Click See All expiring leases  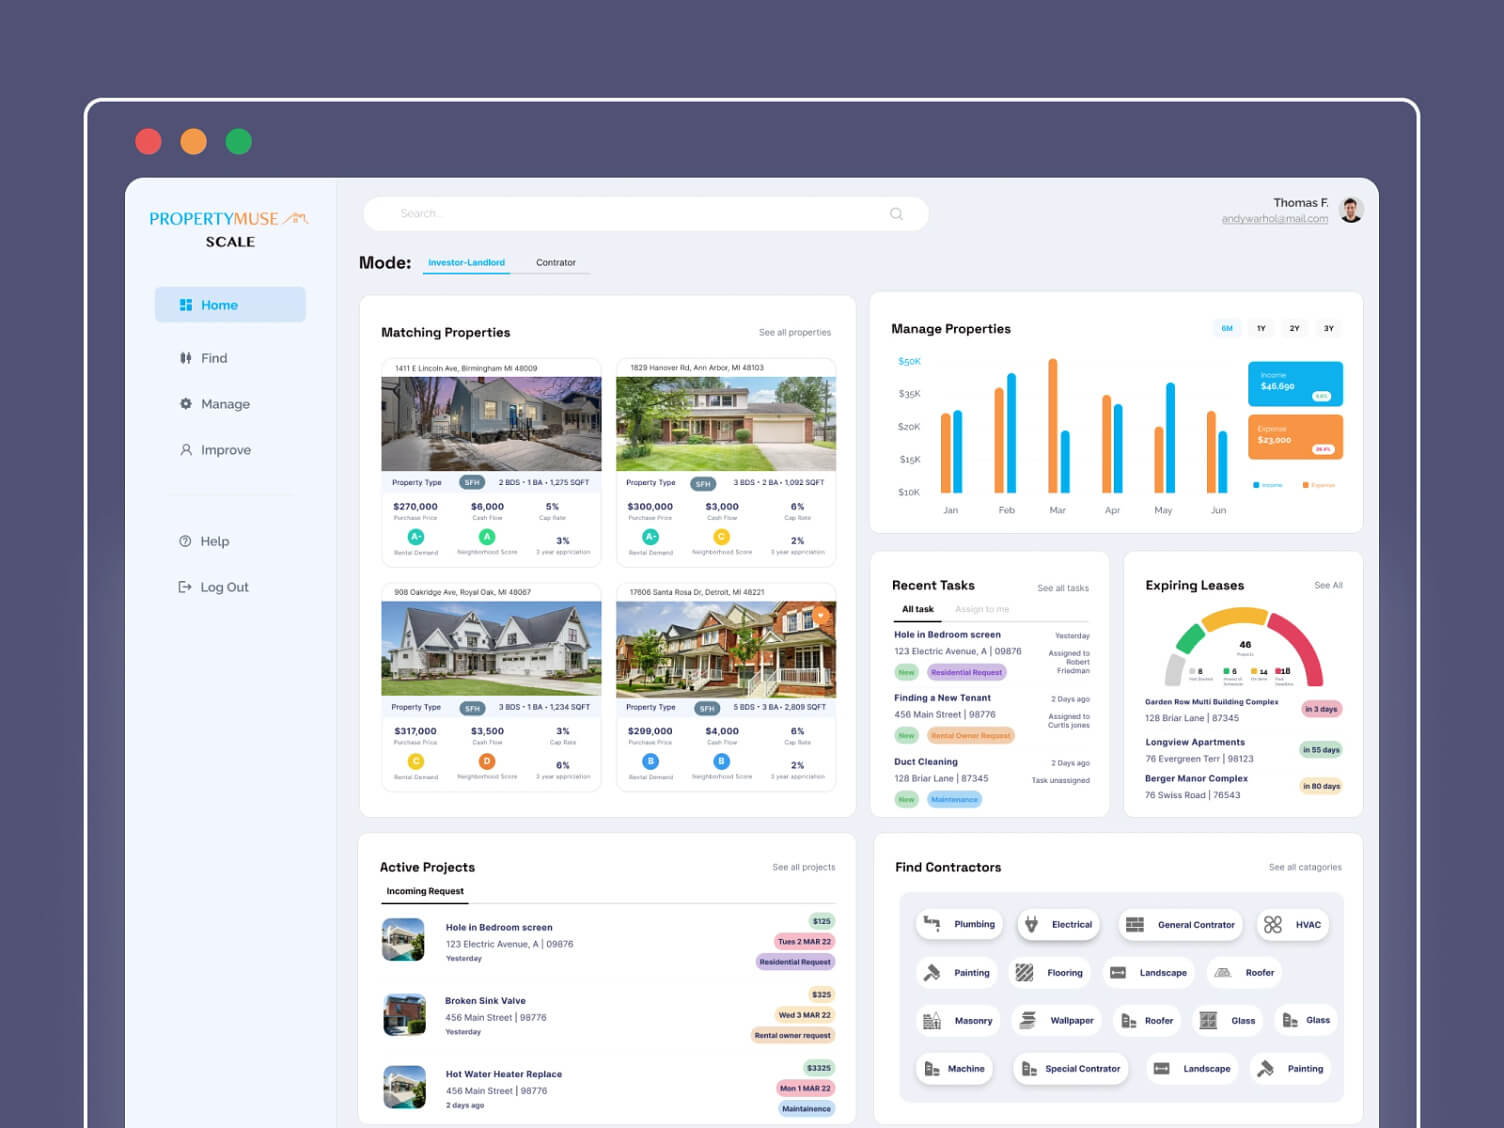[1328, 585]
